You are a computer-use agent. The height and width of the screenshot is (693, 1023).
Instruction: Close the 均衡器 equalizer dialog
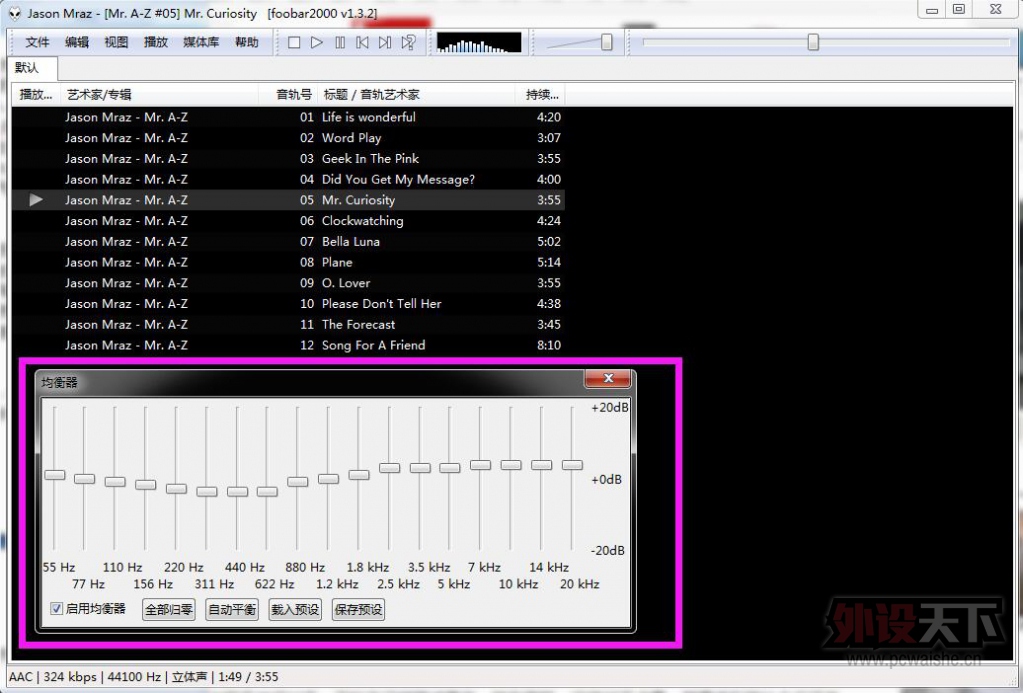[607, 378]
